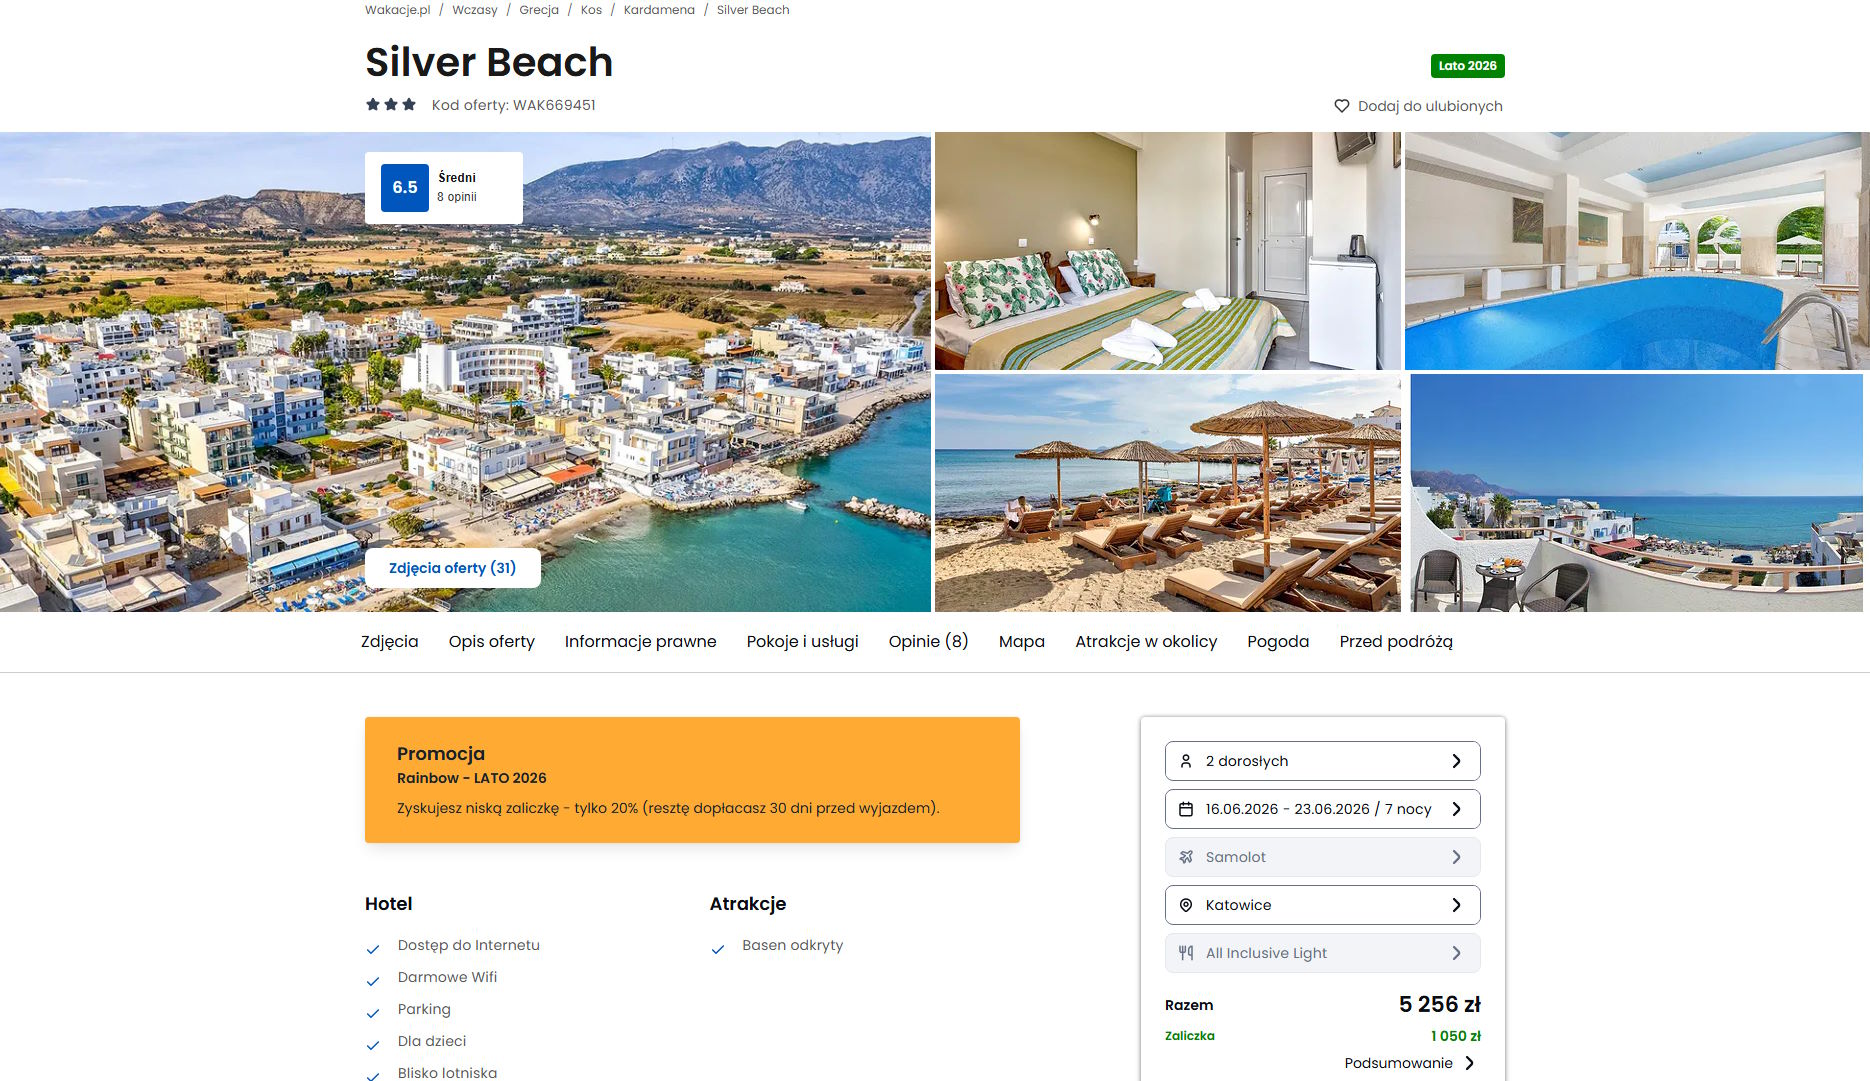The width and height of the screenshot is (1870, 1081).
Task: Click the location pin icon beside Katowice
Action: (1186, 905)
